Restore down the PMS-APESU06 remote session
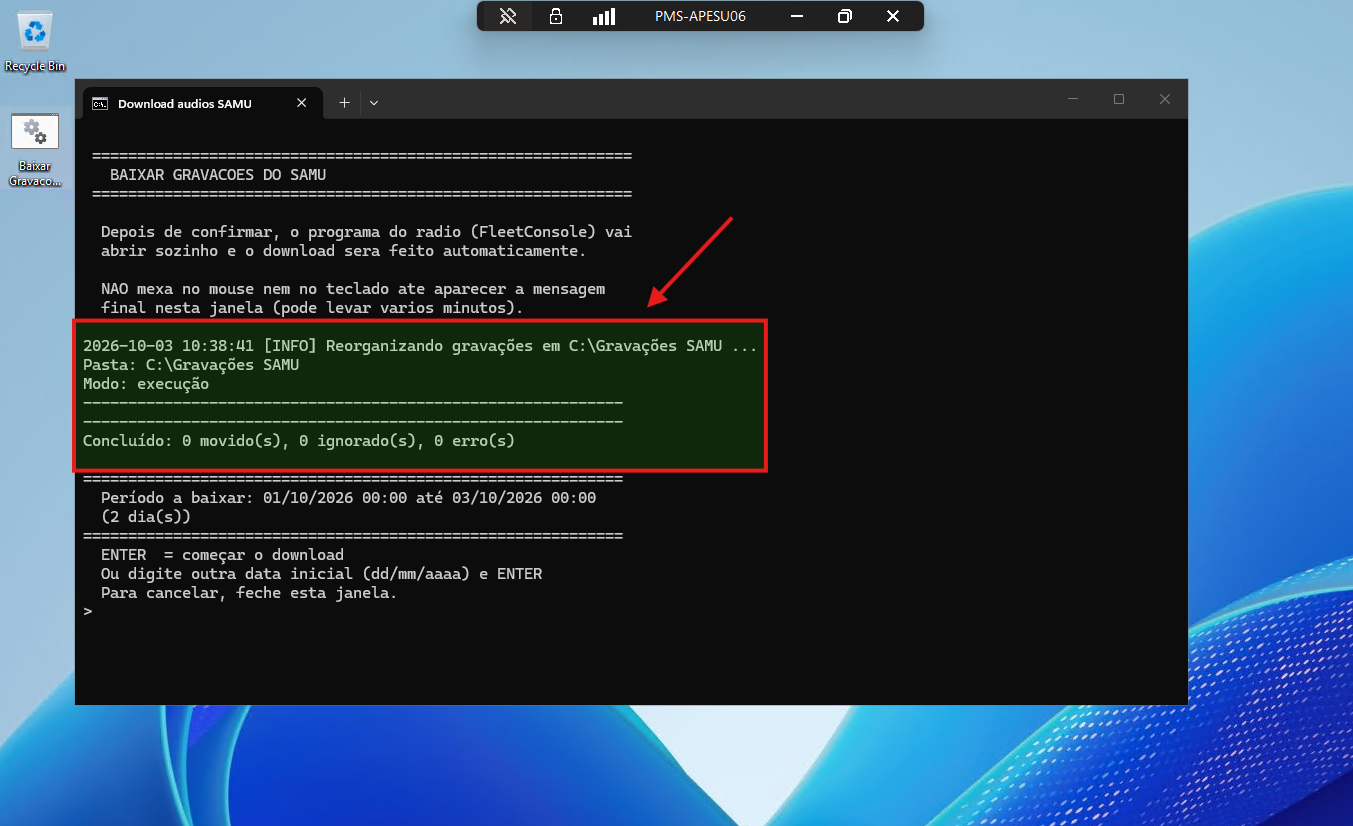 [x=845, y=16]
